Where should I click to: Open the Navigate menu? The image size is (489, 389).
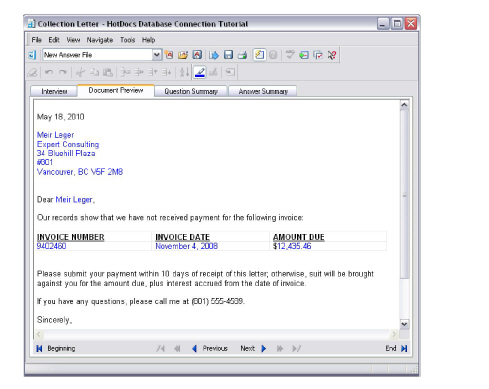[100, 40]
